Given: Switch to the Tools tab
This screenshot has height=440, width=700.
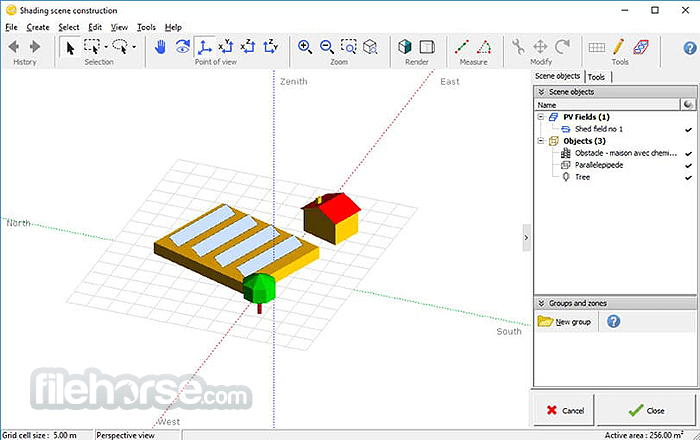Looking at the screenshot, I should [596, 76].
